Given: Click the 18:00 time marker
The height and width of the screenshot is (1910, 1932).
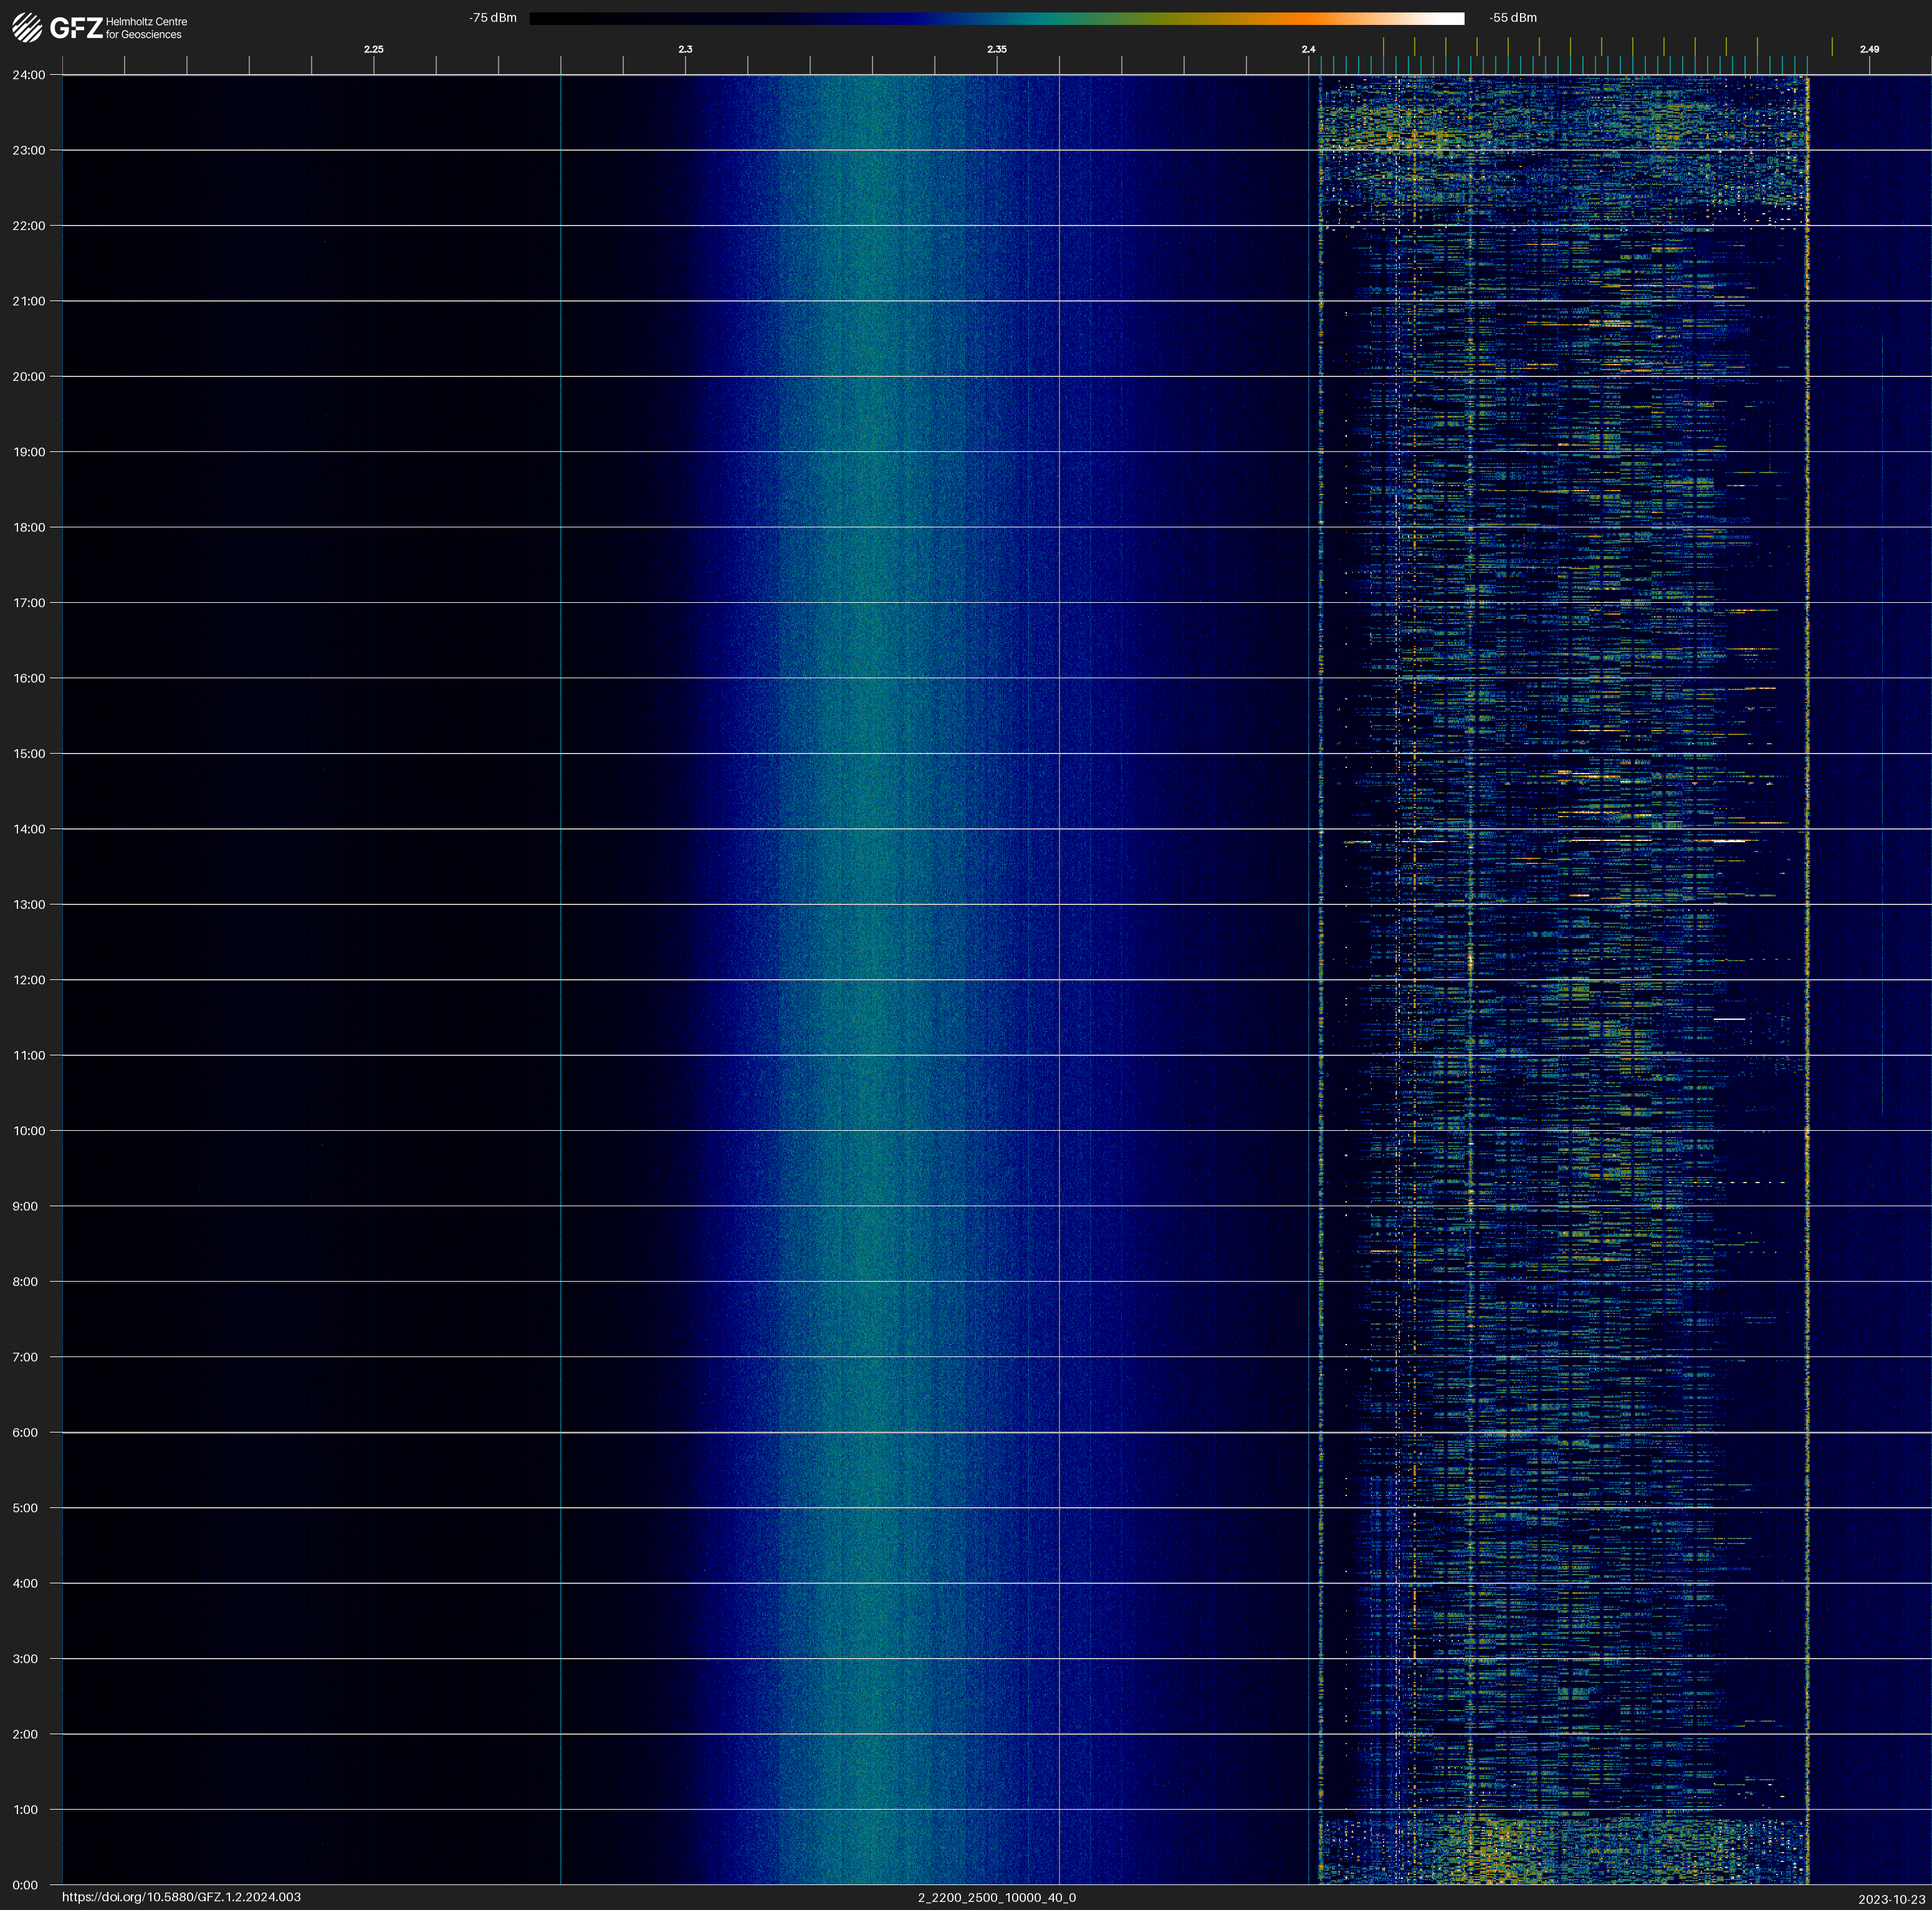Looking at the screenshot, I should click(29, 527).
